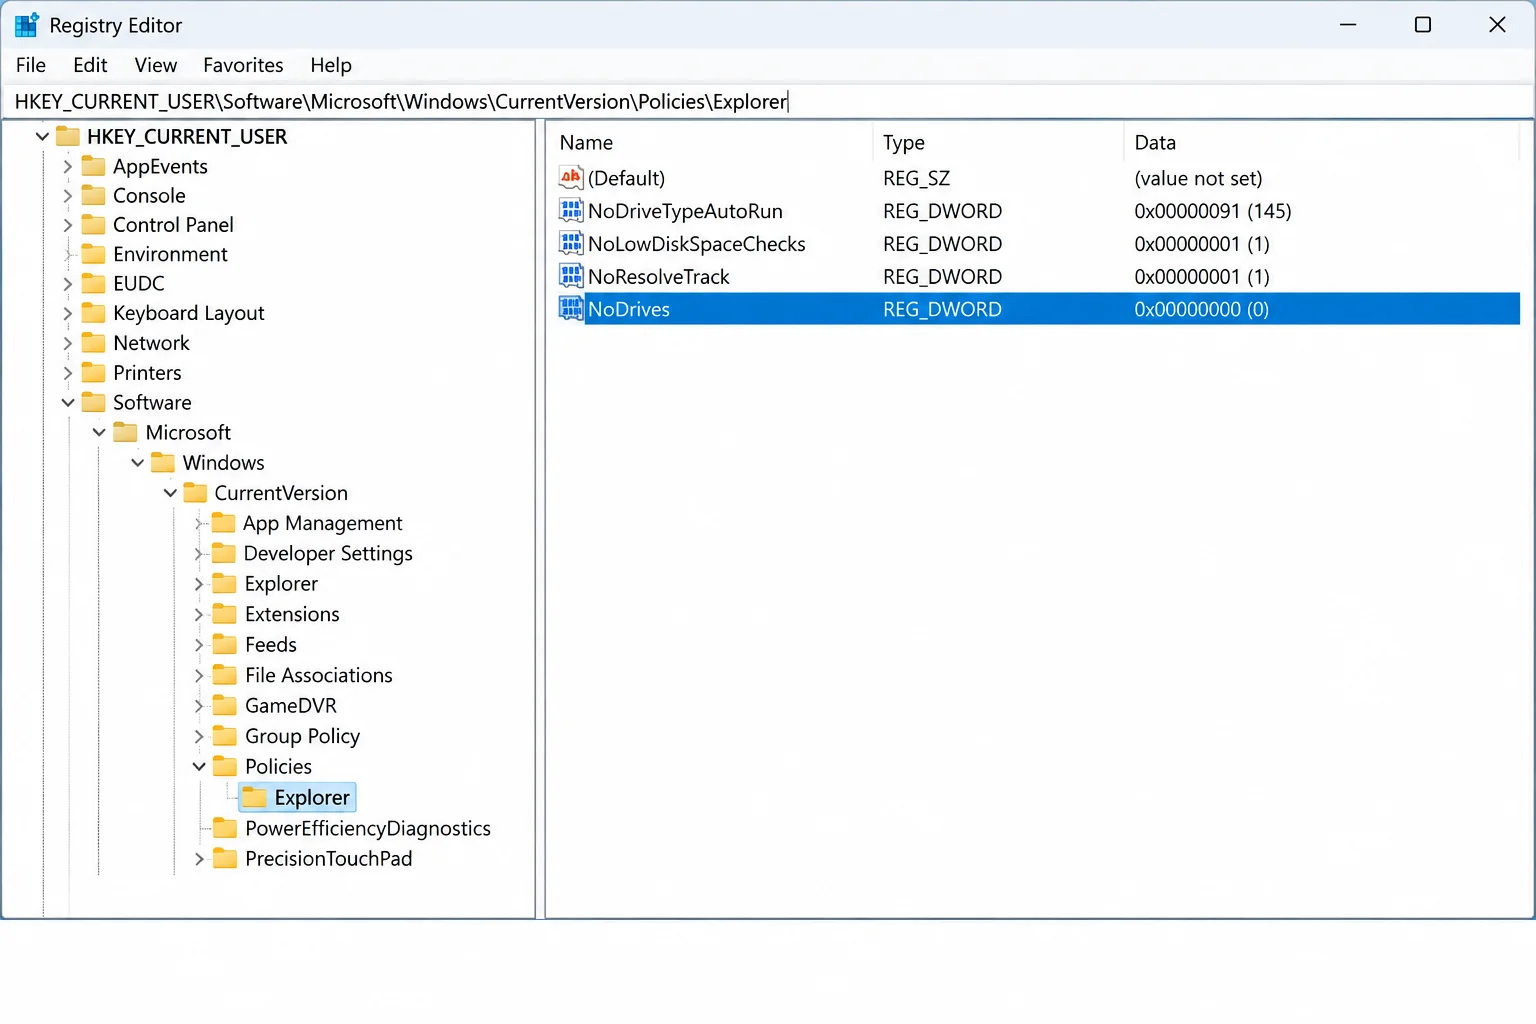Image resolution: width=1536 pixels, height=1024 pixels.
Task: Collapse the Policies key chevron
Action: (199, 767)
